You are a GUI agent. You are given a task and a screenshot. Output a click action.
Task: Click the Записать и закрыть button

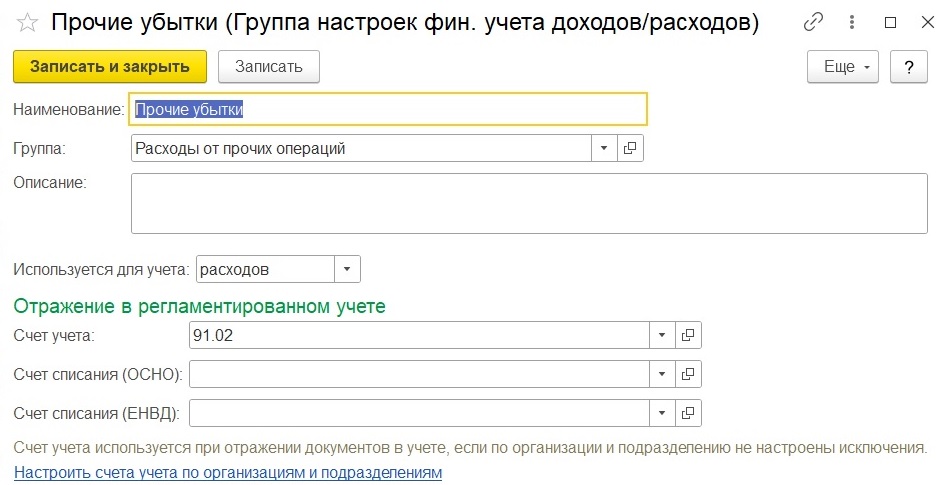pyautogui.click(x=110, y=66)
